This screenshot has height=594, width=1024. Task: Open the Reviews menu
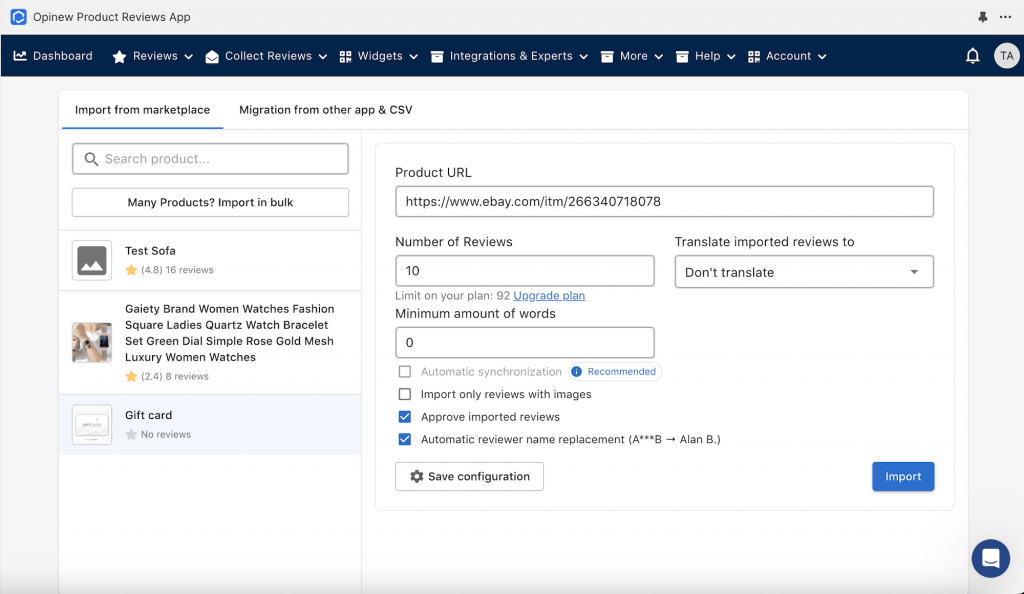tap(153, 56)
